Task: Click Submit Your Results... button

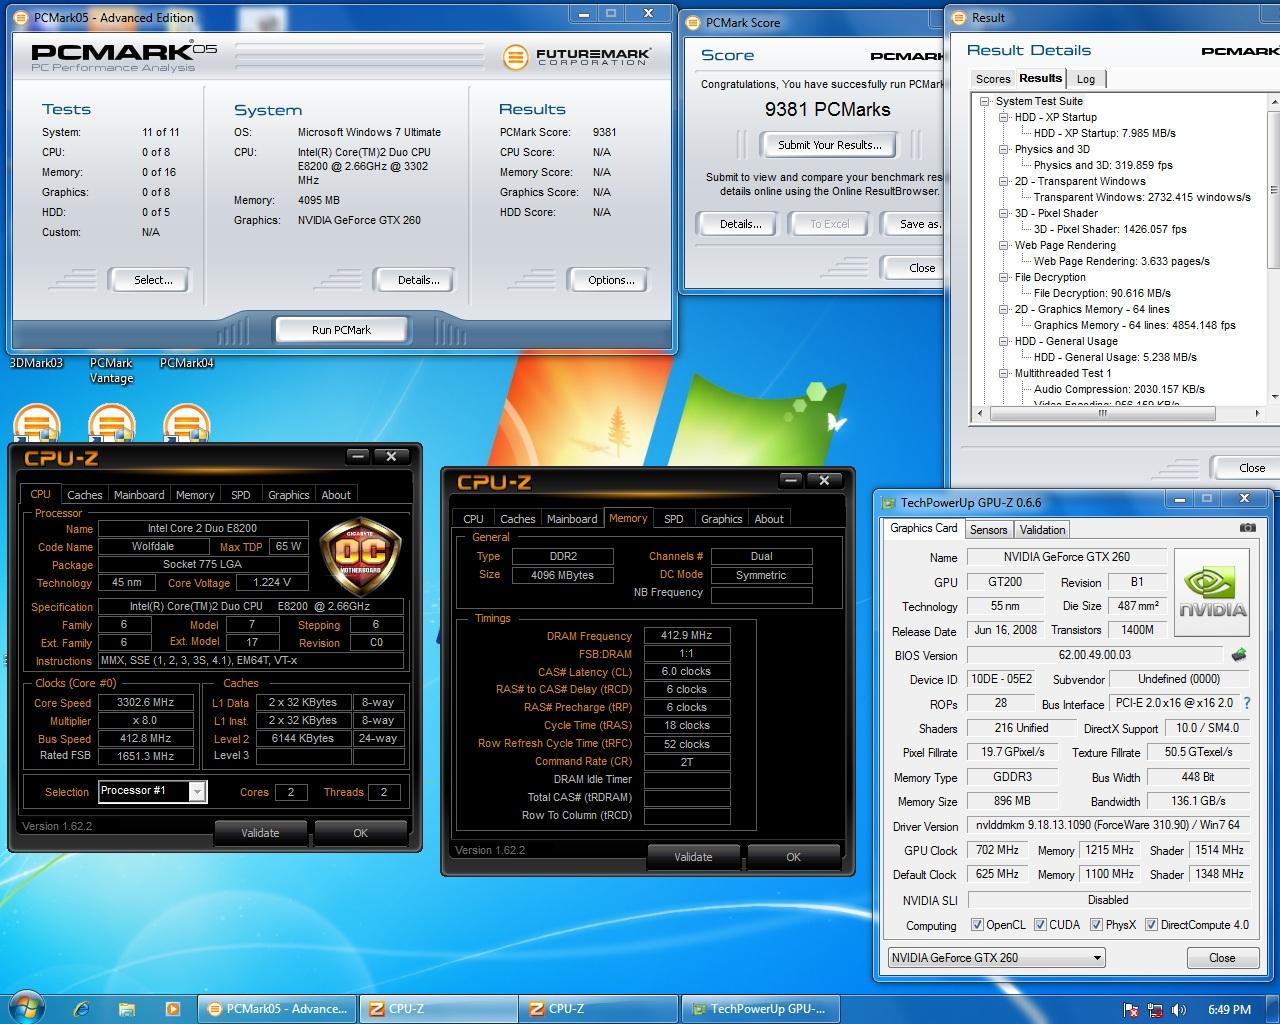Action: click(x=830, y=145)
